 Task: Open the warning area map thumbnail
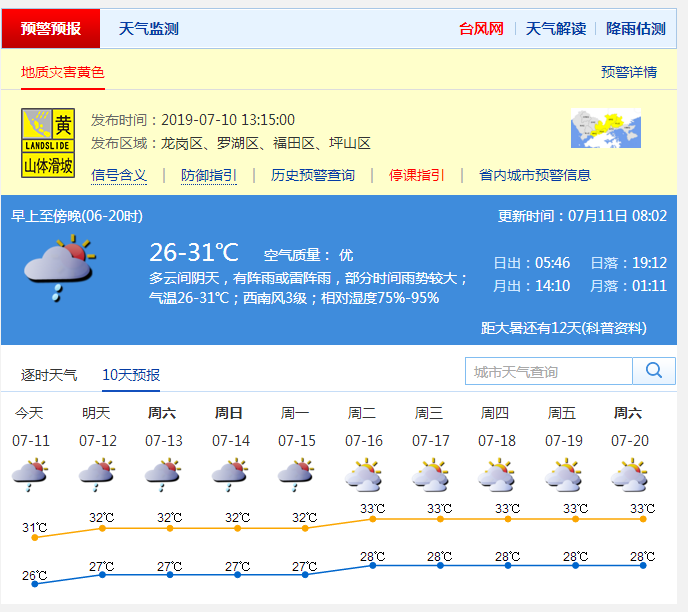[605, 129]
